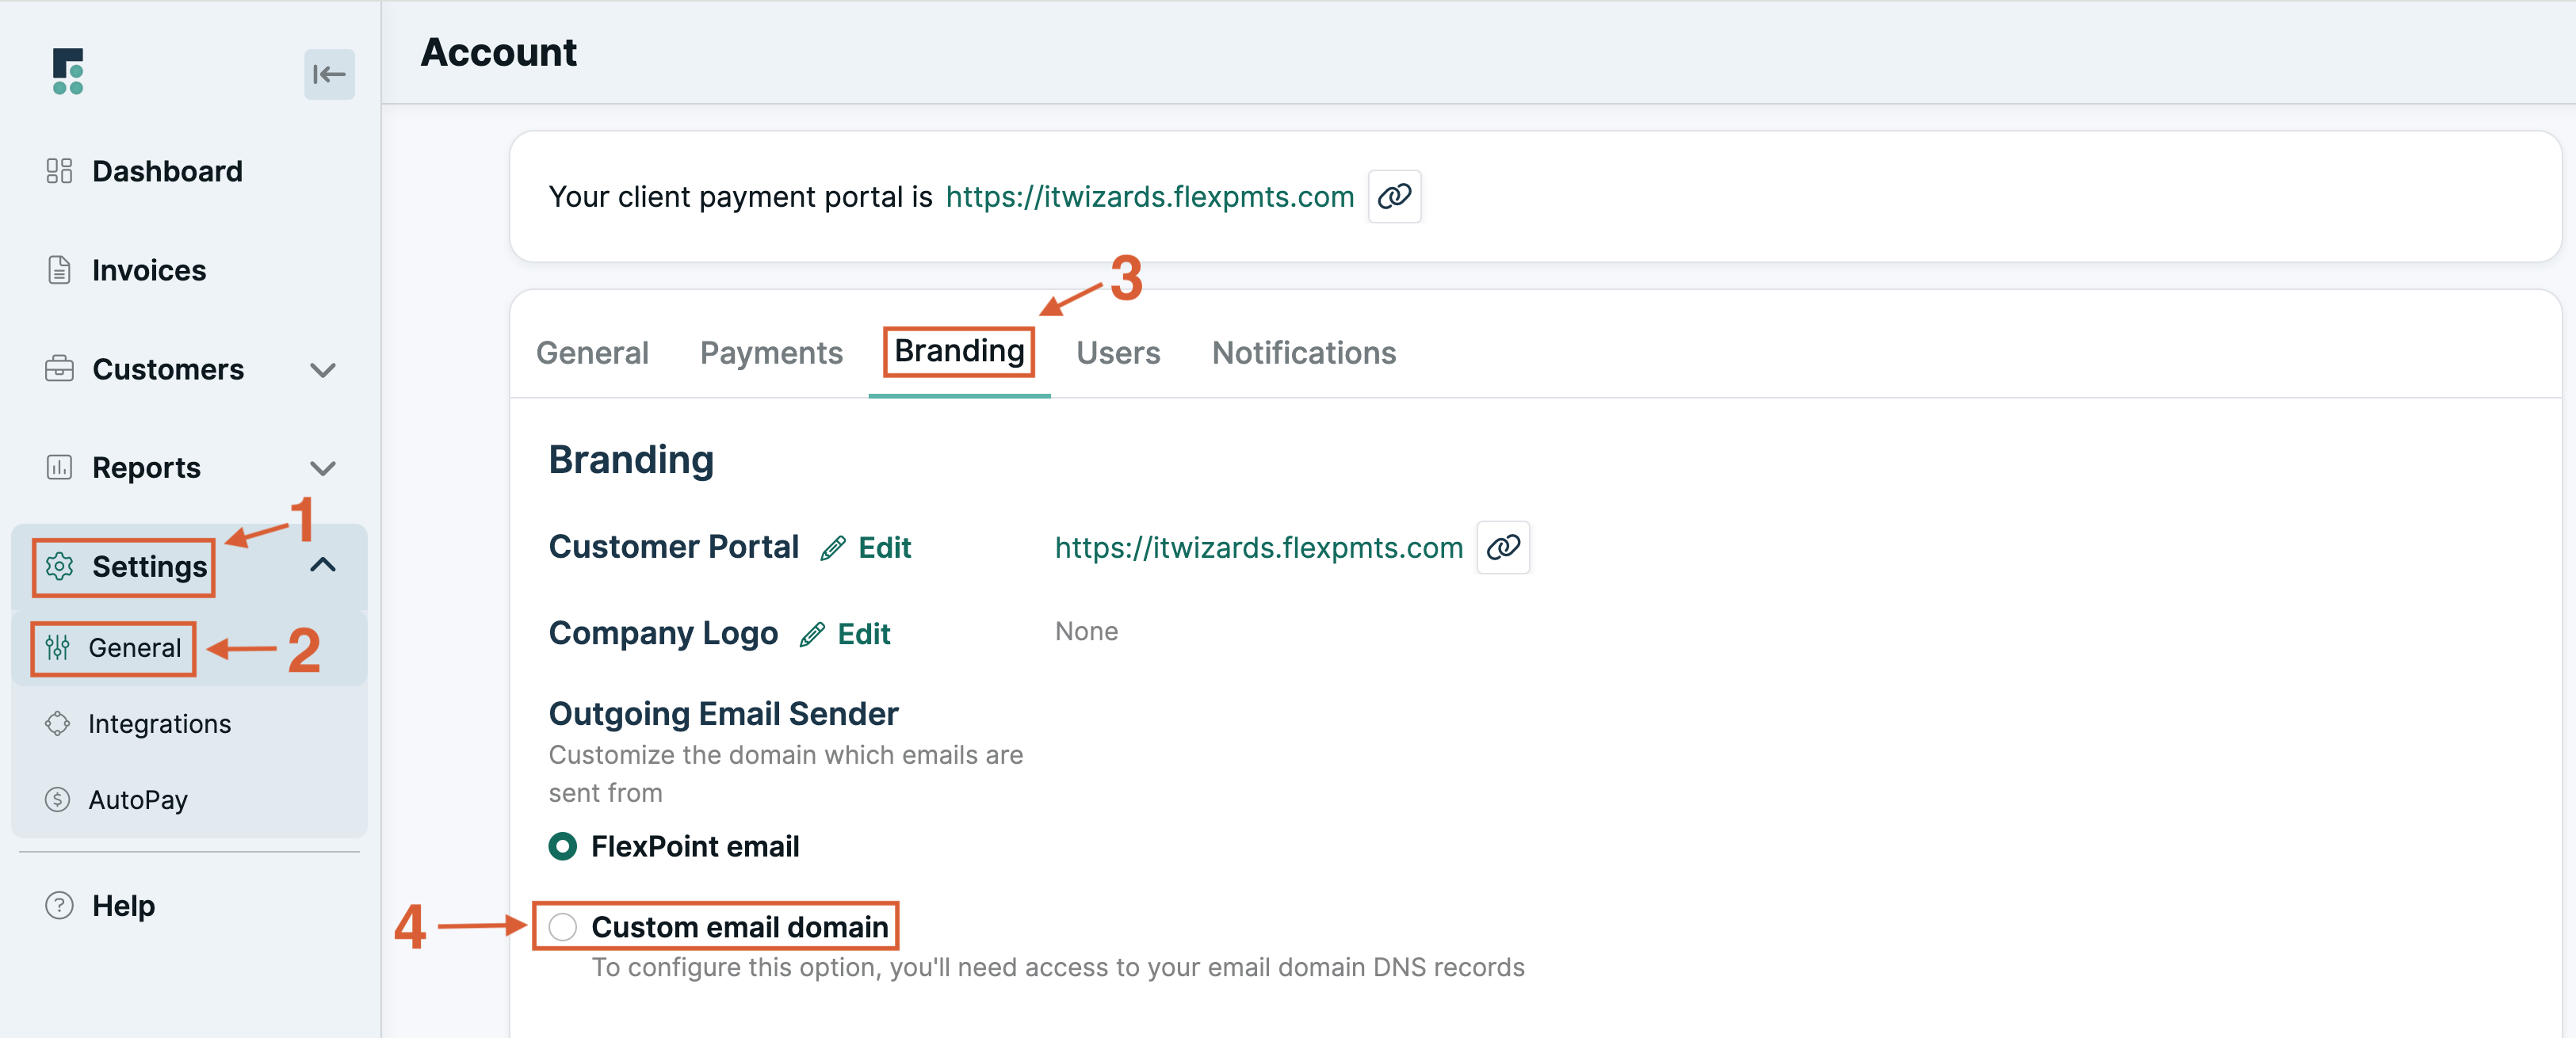Image resolution: width=2576 pixels, height=1038 pixels.
Task: Open the AutoPay settings page
Action: pyautogui.click(x=138, y=799)
